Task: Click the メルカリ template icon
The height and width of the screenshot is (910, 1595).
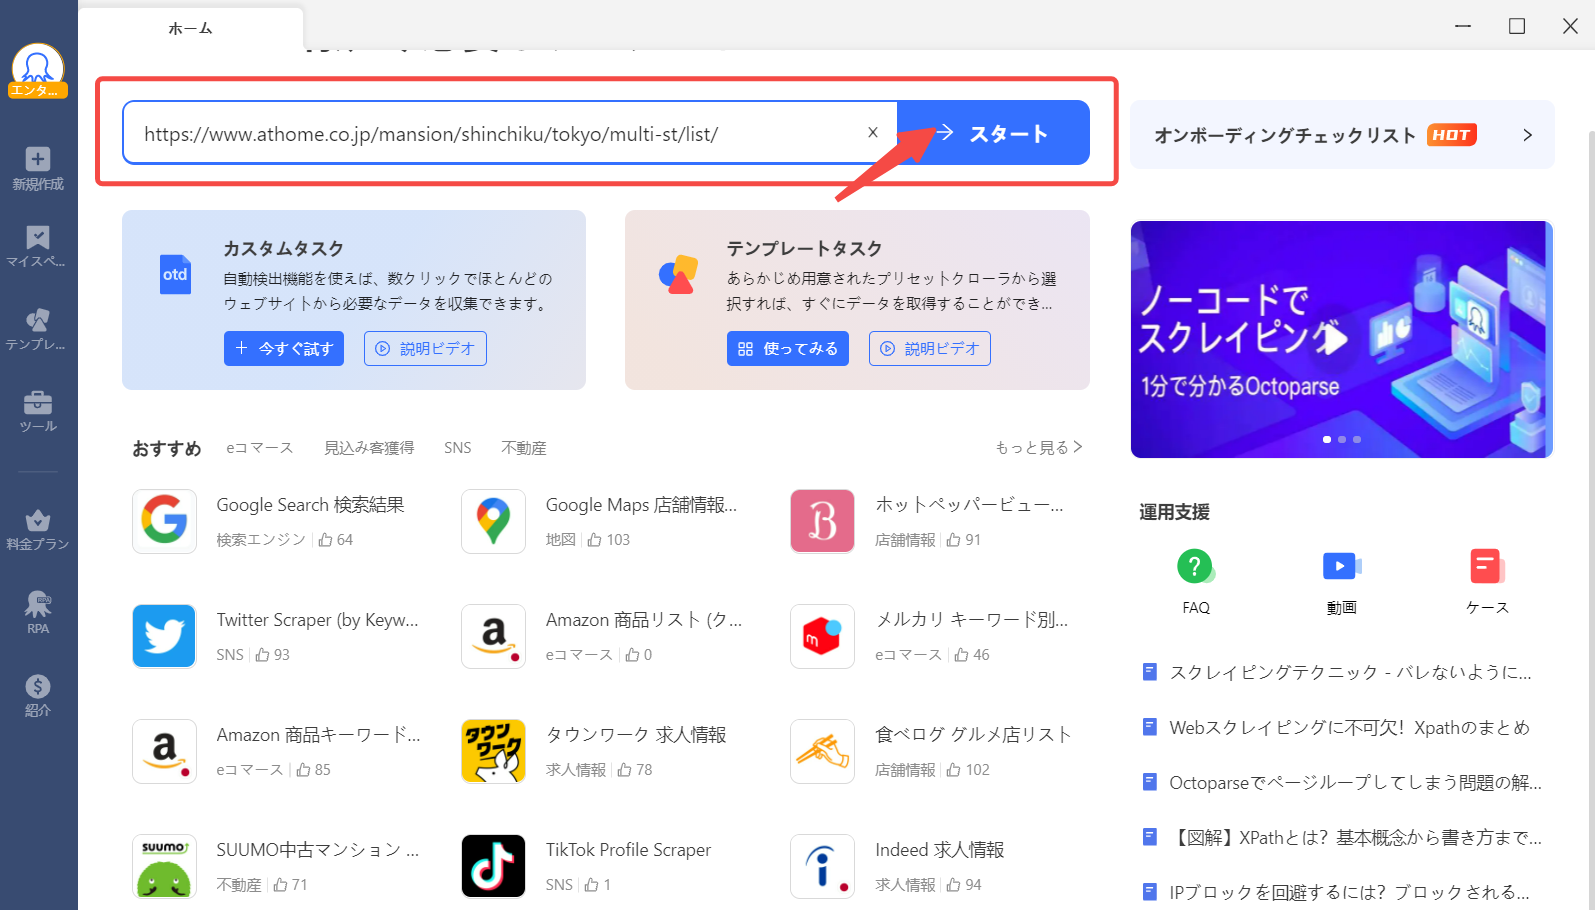Action: [822, 636]
